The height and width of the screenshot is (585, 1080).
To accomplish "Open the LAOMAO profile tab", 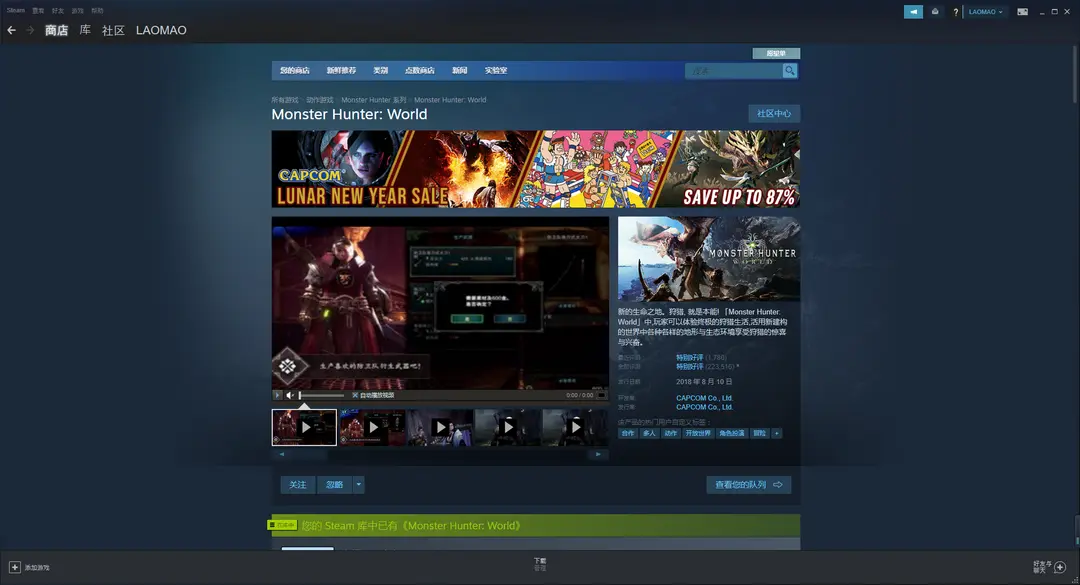I will point(161,30).
